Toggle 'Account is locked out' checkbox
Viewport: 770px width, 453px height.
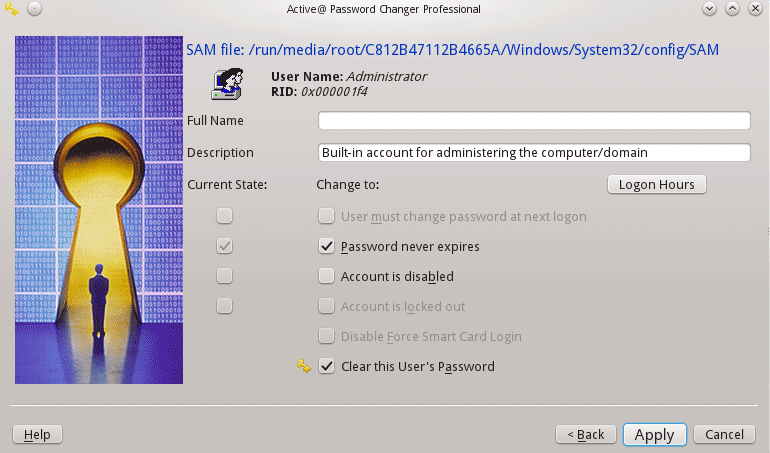coord(327,306)
